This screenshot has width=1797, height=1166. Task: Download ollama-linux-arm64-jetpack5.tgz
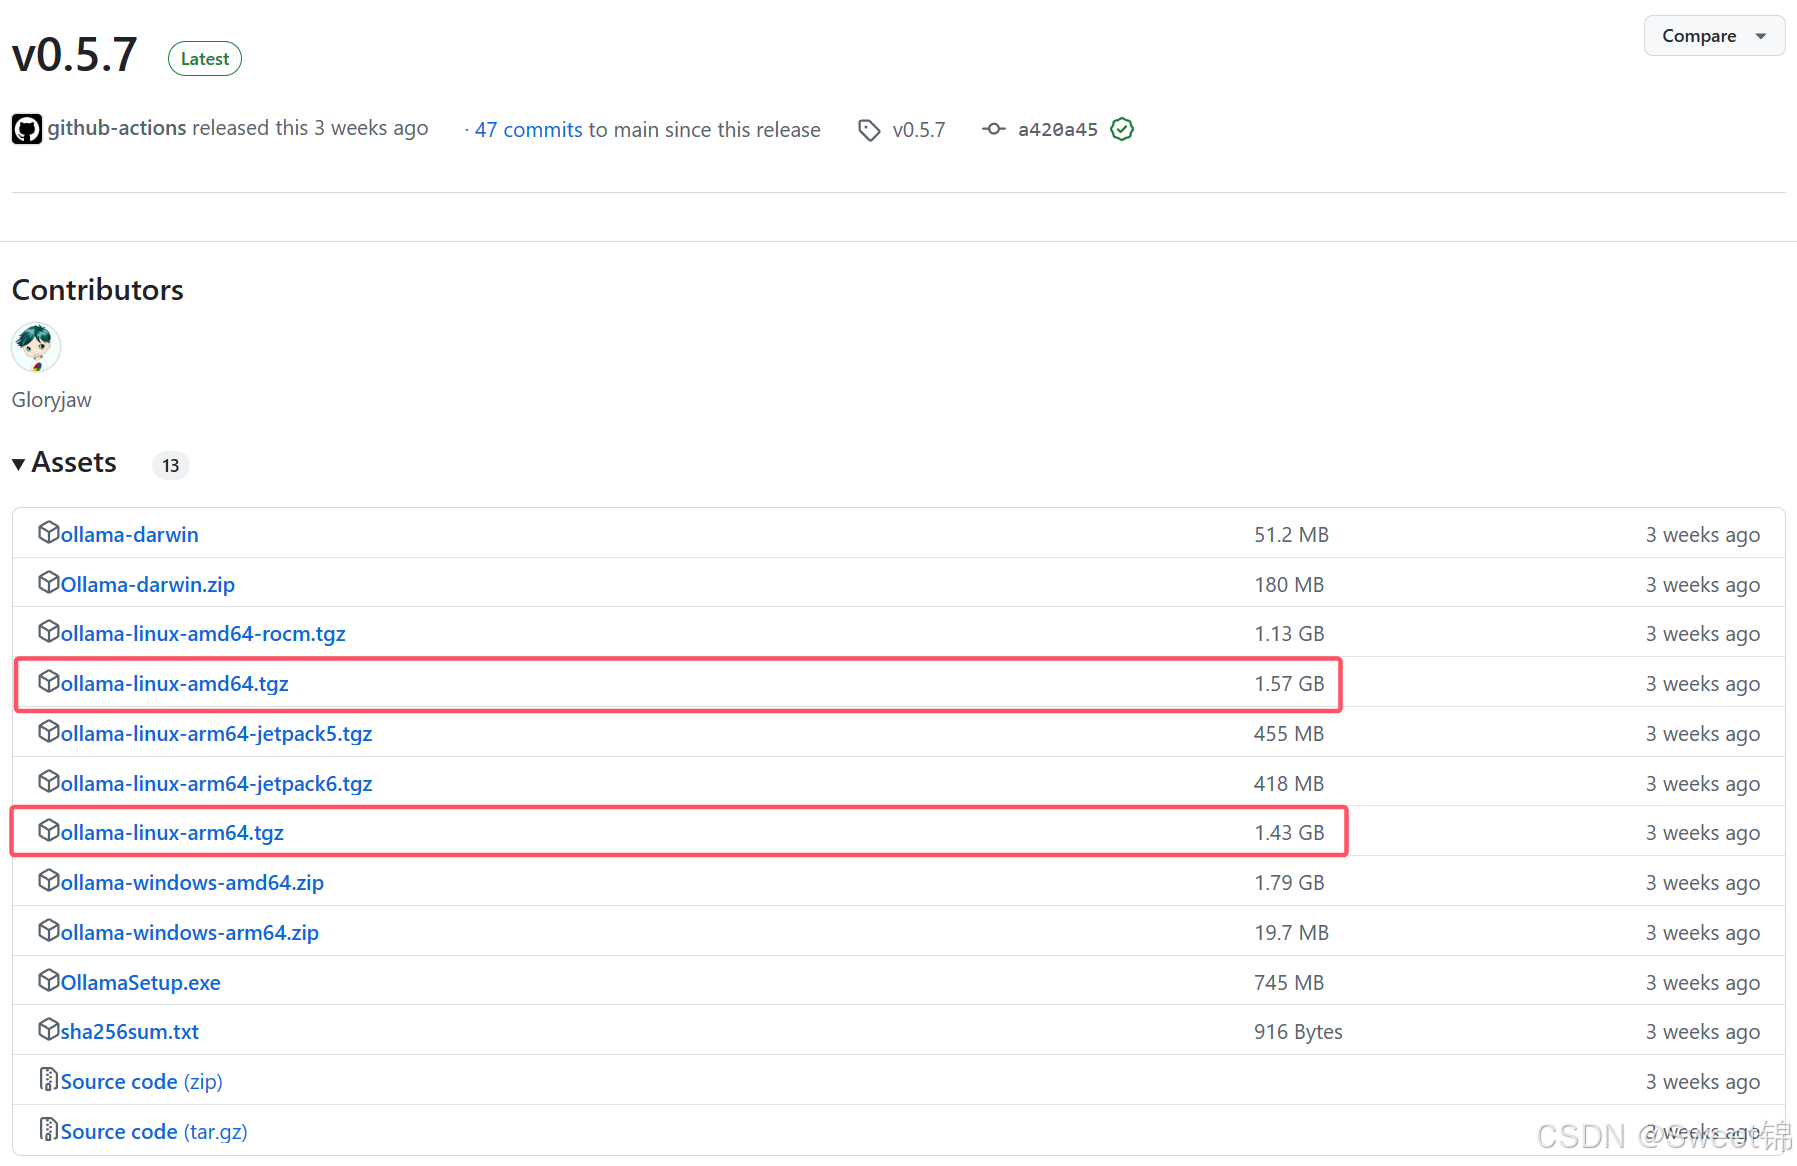pos(216,734)
